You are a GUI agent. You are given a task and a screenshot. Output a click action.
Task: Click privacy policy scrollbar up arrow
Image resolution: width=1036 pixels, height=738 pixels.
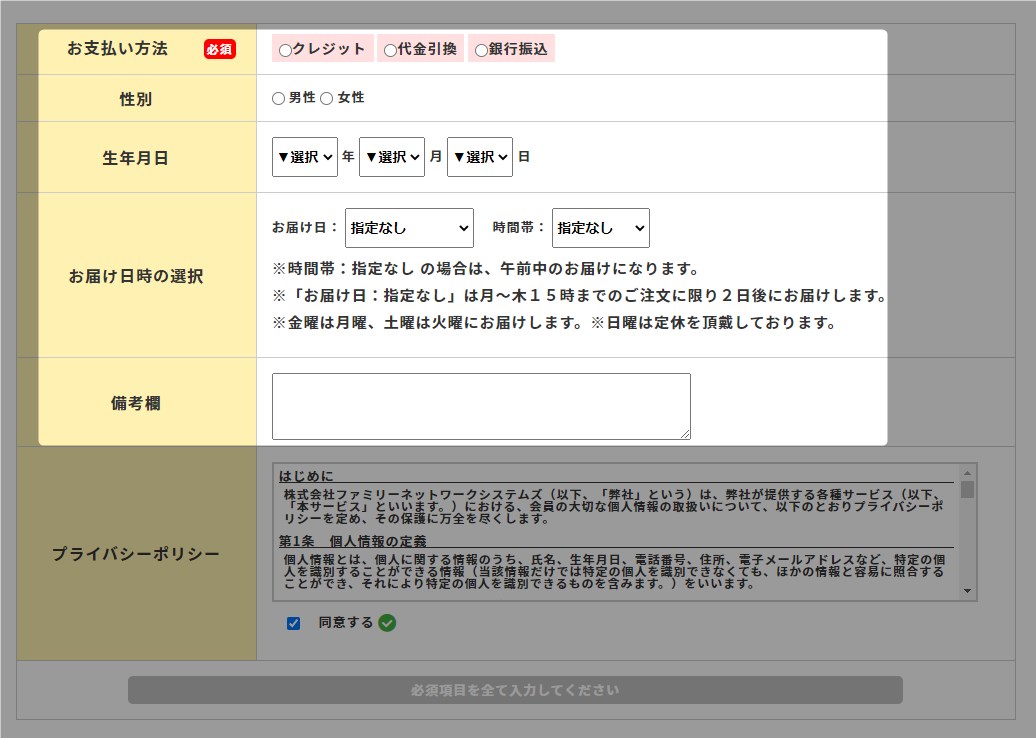click(x=967, y=473)
